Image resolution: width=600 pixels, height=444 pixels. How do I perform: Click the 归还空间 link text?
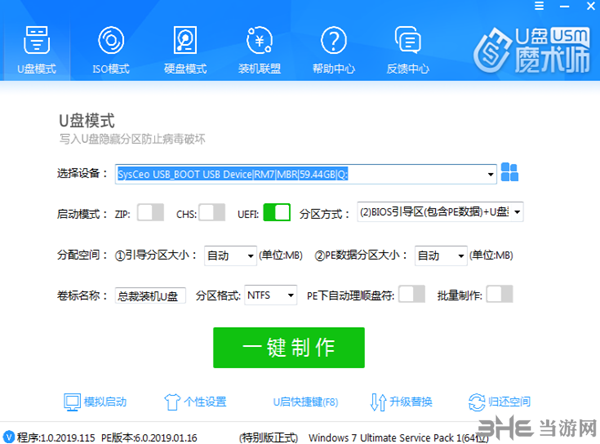[509, 402]
